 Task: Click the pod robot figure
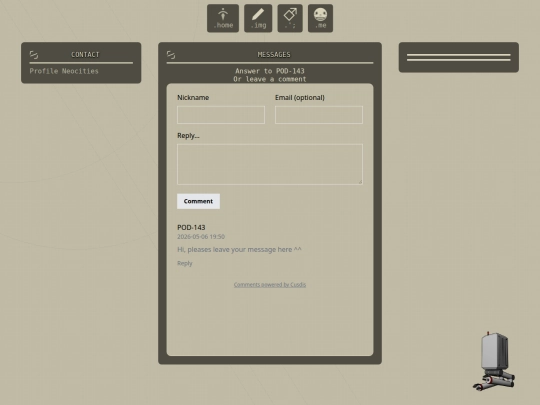pyautogui.click(x=494, y=361)
